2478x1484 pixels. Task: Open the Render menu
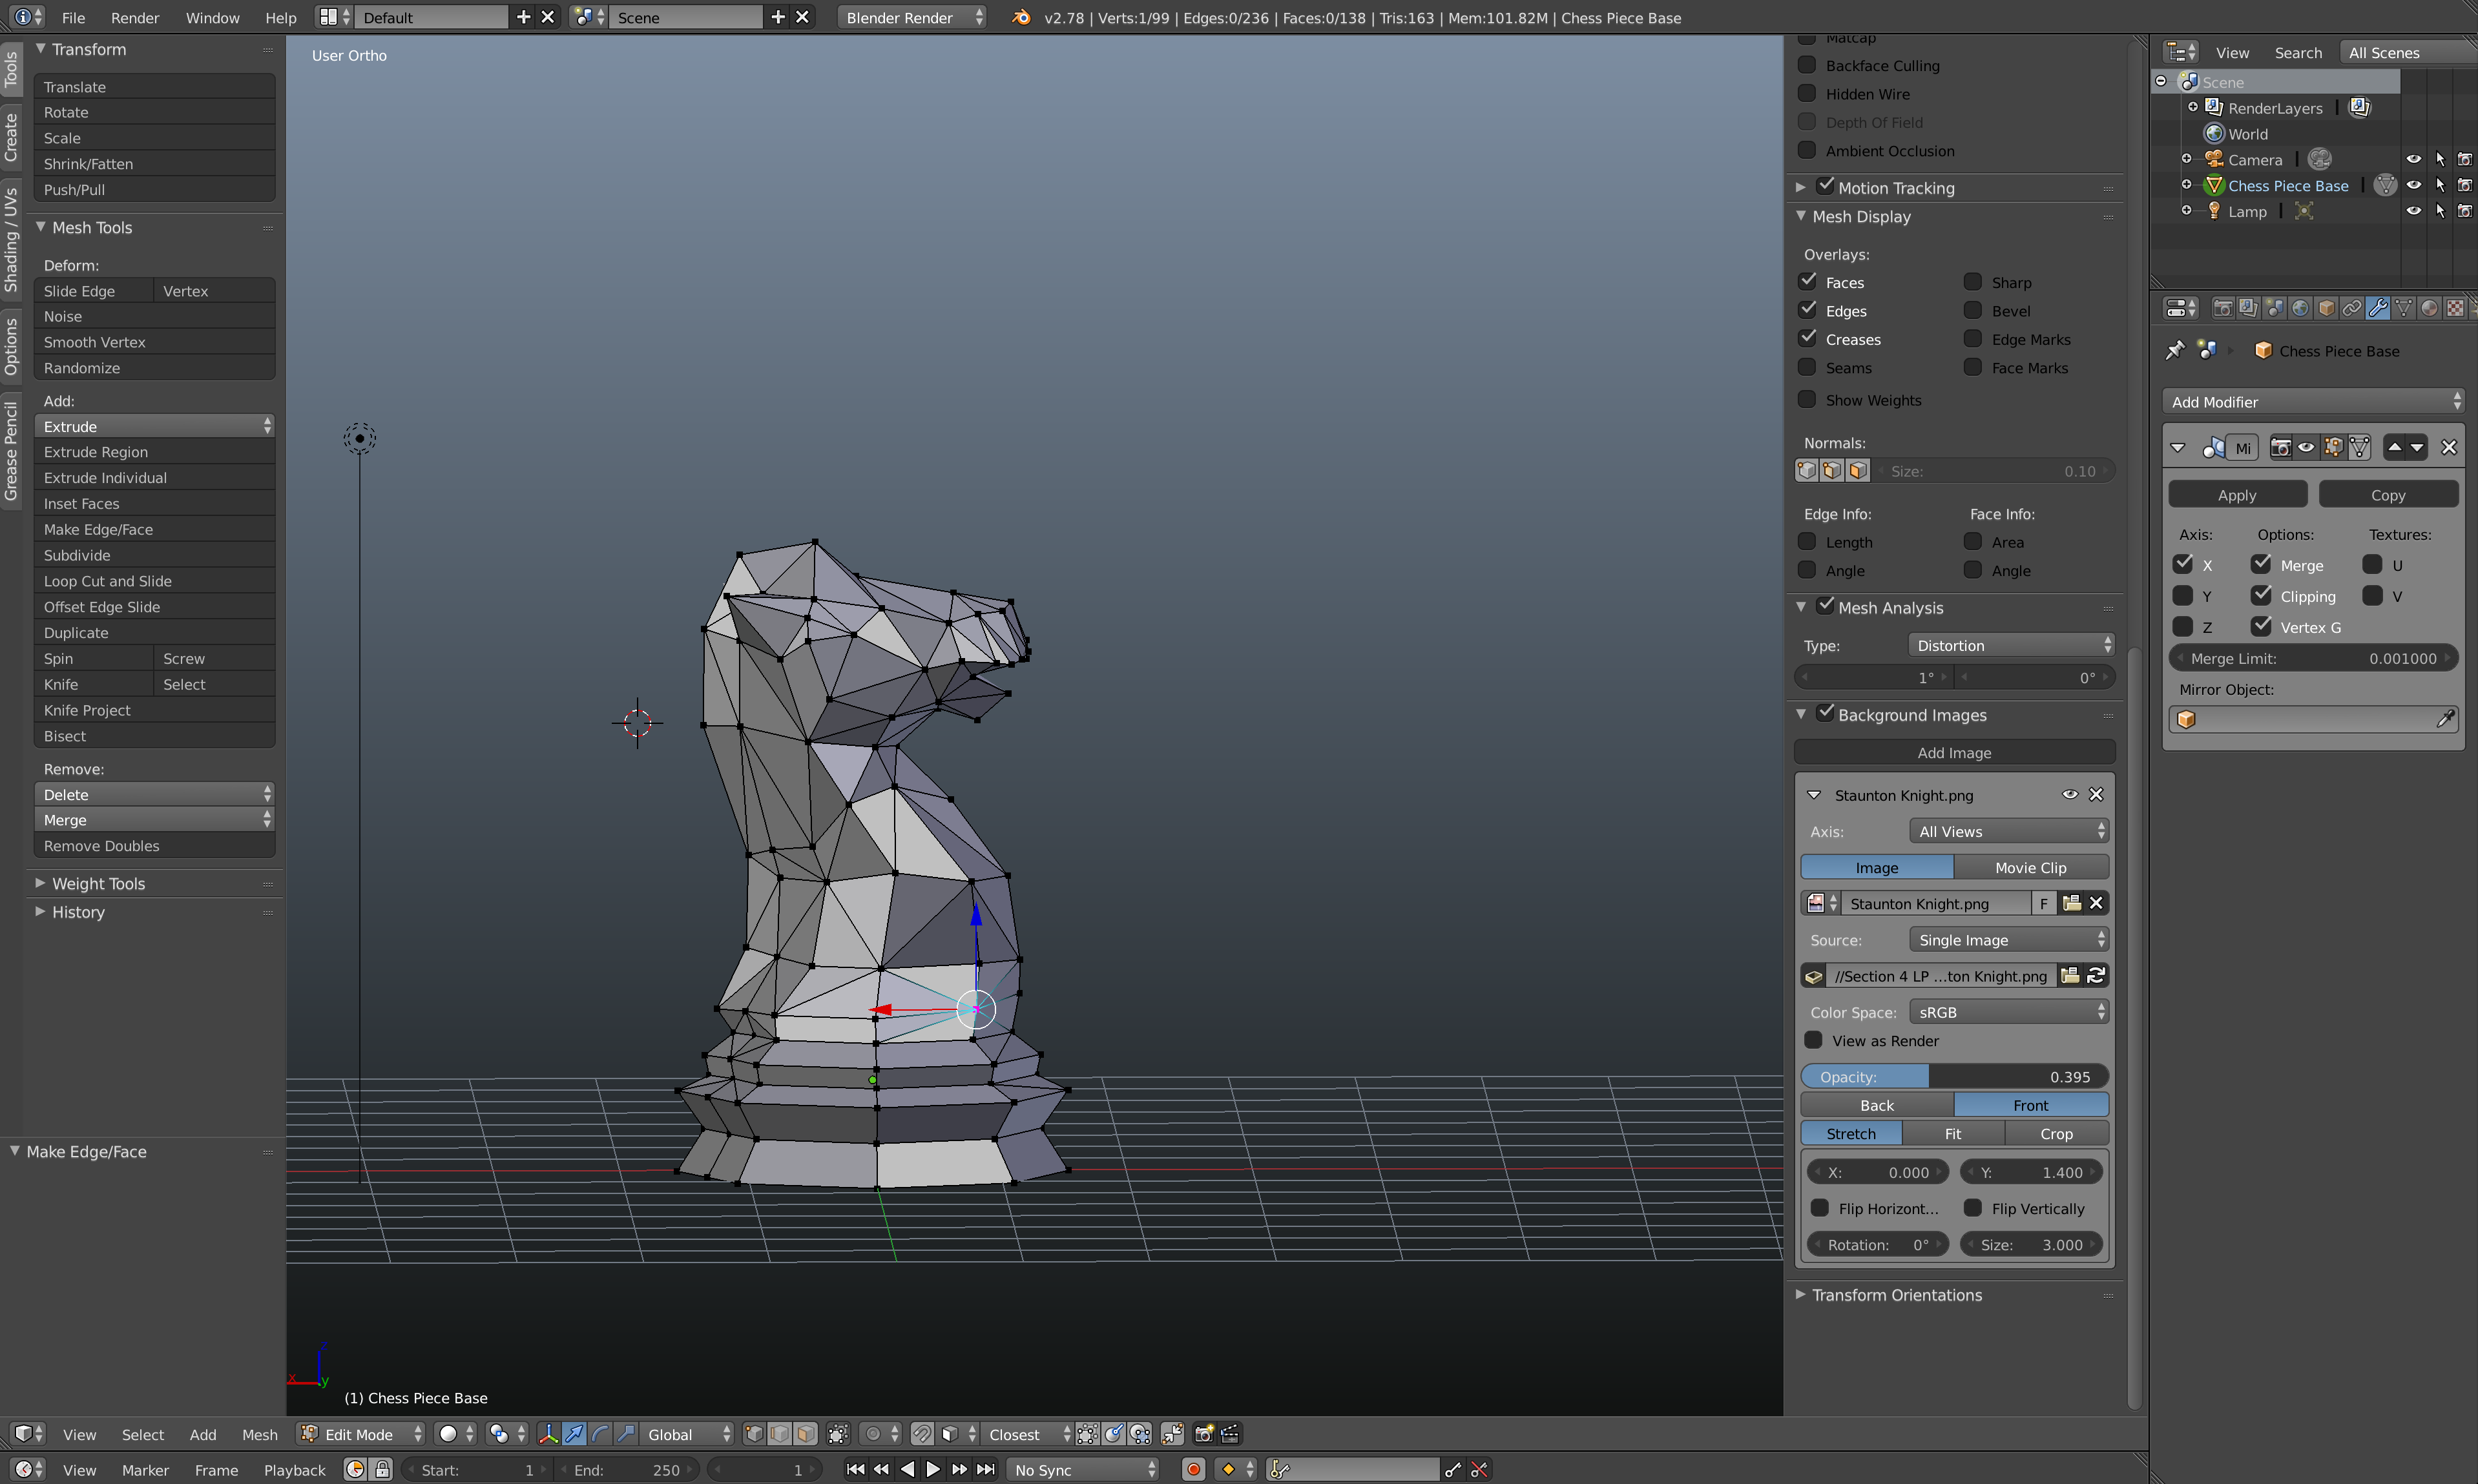point(134,17)
